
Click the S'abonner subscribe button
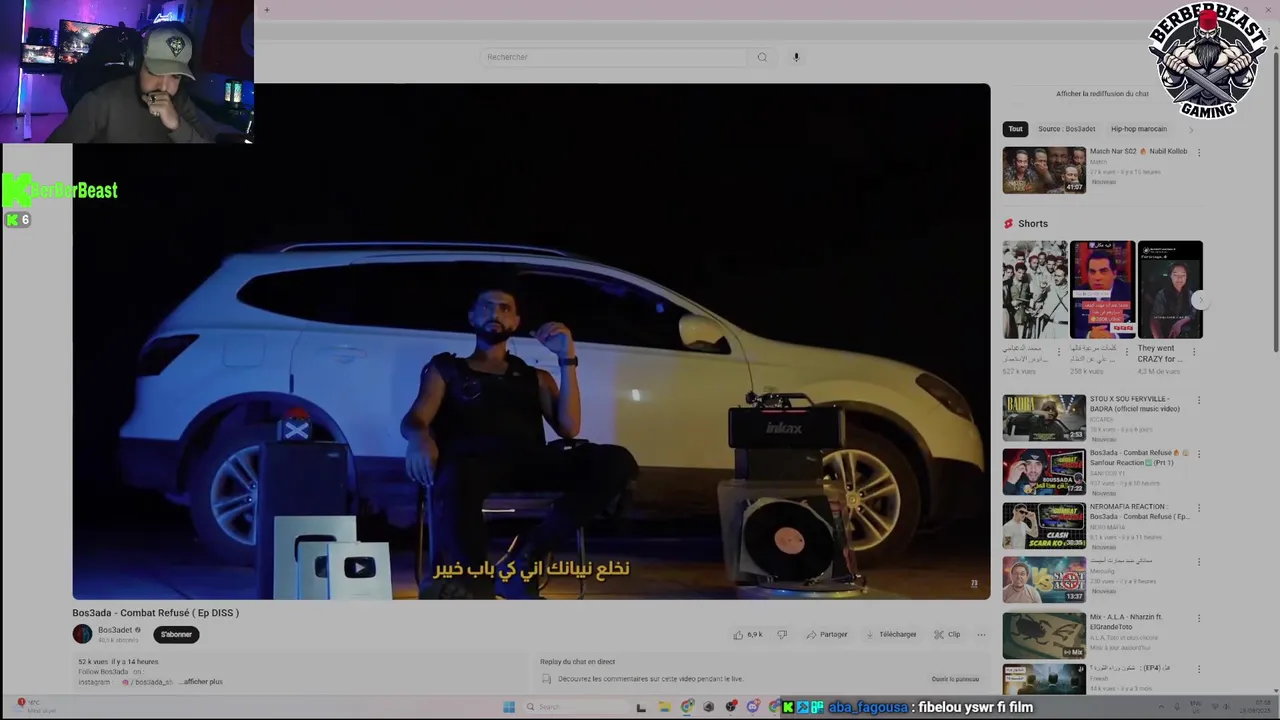[x=176, y=634]
